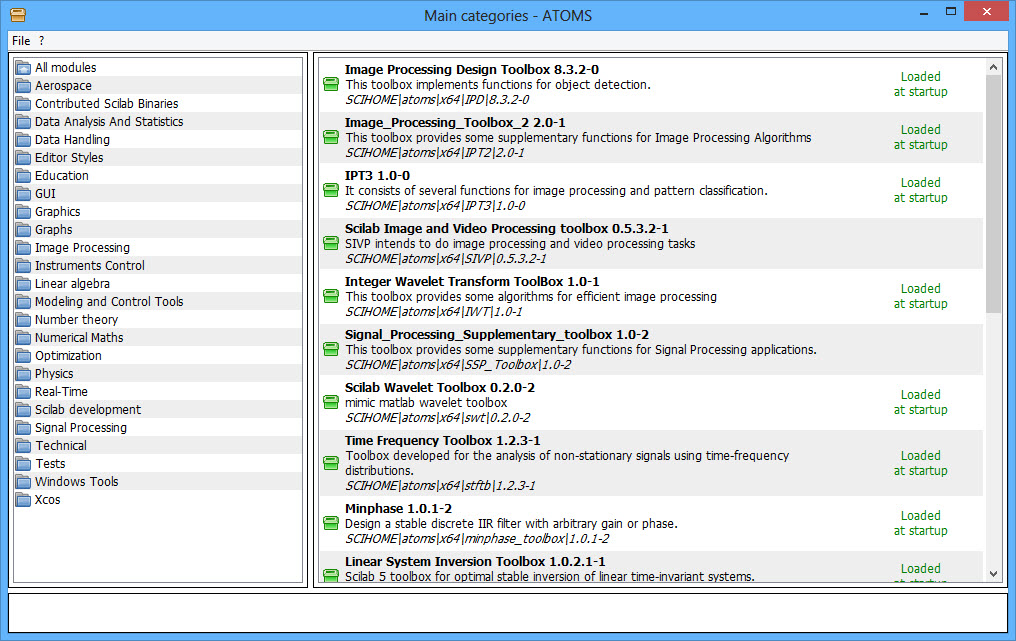Select the Linear algebra category
This screenshot has height=641, width=1016.
coord(158,284)
